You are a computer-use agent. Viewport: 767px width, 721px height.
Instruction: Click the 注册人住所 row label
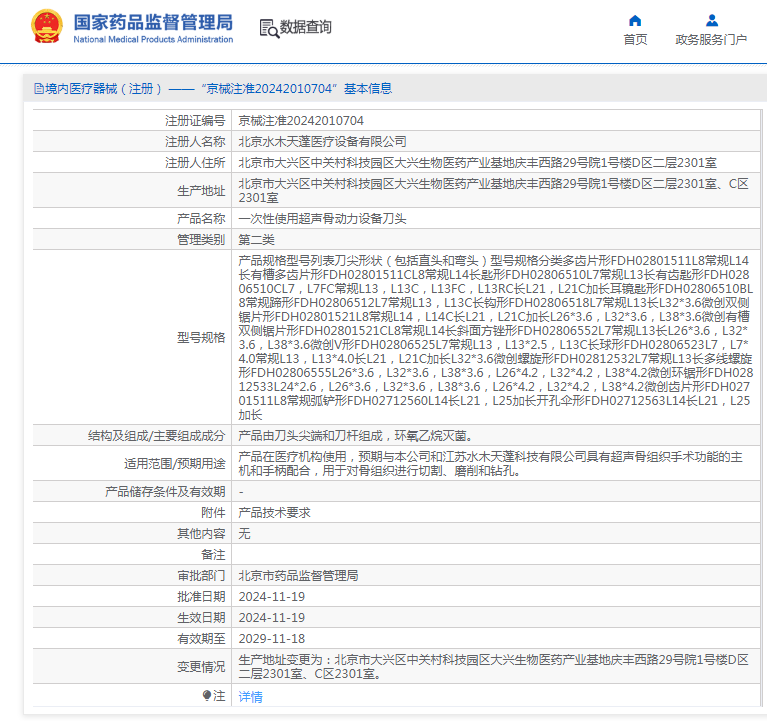[195, 163]
